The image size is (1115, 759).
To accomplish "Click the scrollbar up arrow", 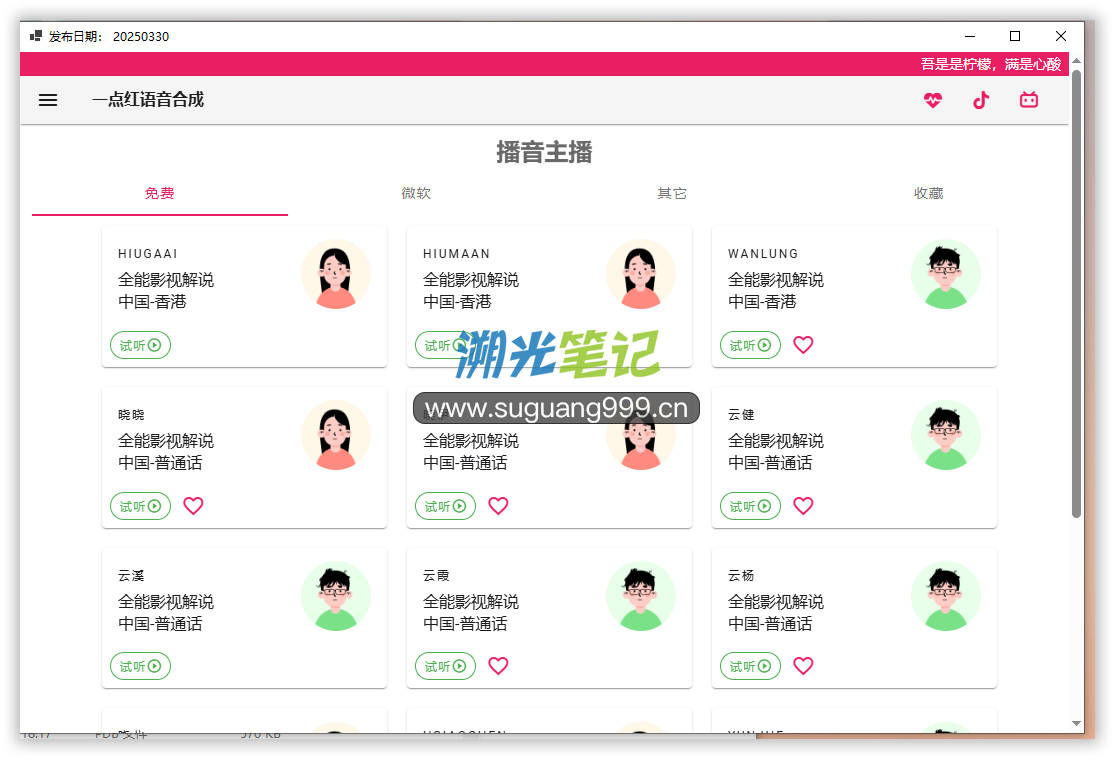I will 1077,60.
